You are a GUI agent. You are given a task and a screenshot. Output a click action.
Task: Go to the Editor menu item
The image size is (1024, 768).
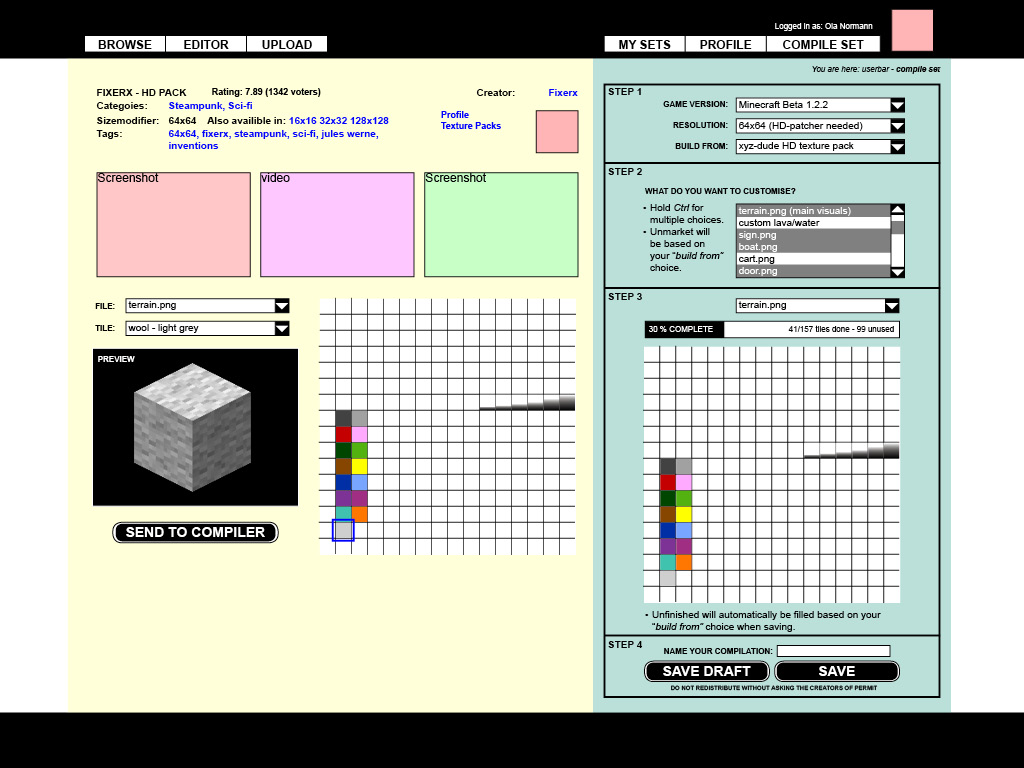point(206,44)
